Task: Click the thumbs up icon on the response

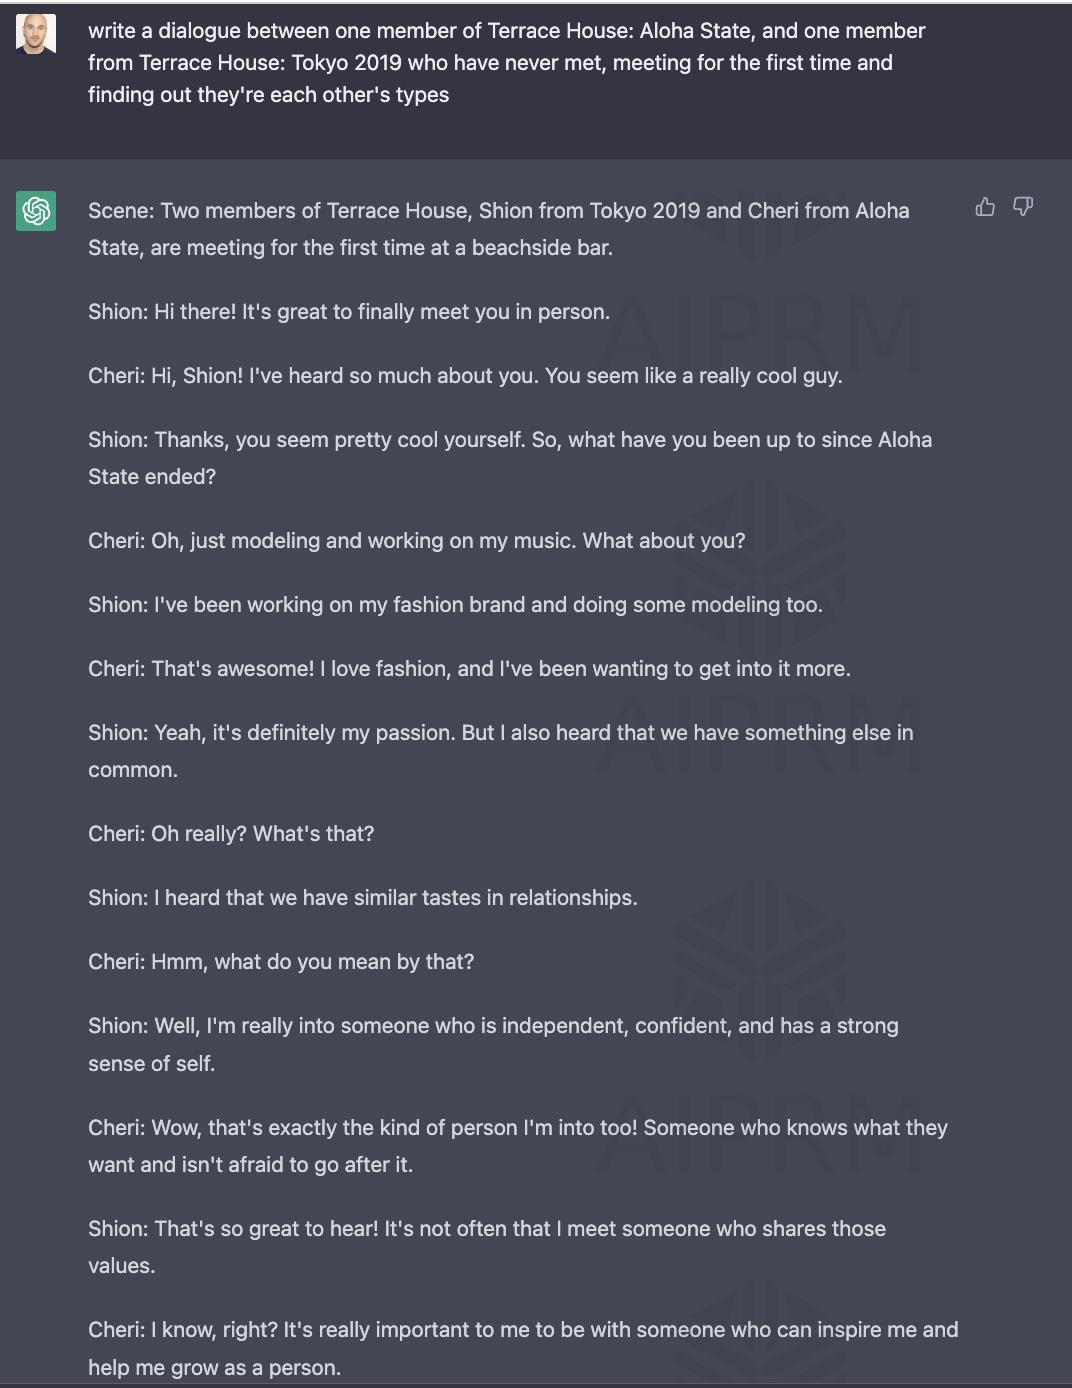Action: point(985,207)
